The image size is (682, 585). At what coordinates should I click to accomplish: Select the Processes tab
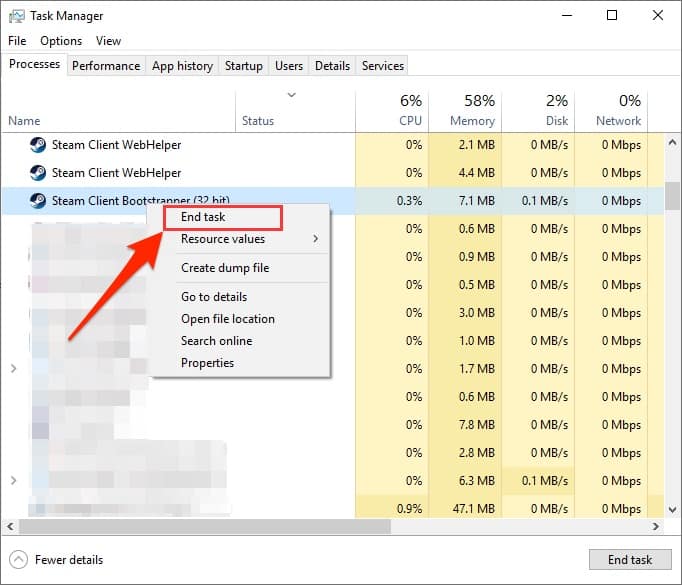[x=34, y=64]
